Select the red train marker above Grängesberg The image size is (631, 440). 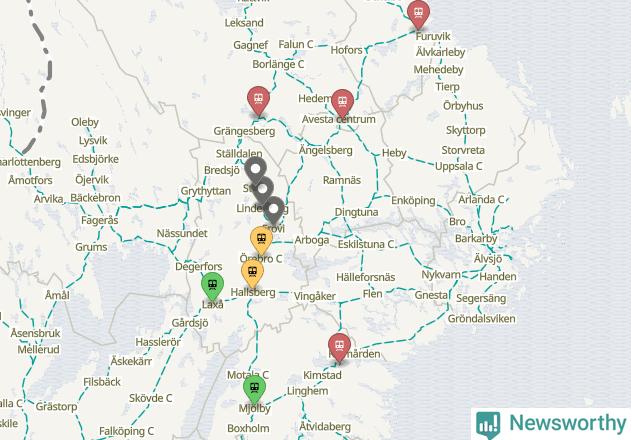point(258,100)
